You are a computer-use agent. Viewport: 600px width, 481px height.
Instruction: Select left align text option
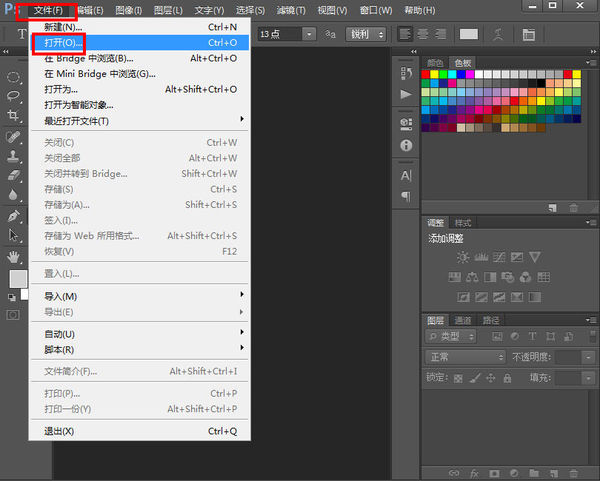coord(405,34)
